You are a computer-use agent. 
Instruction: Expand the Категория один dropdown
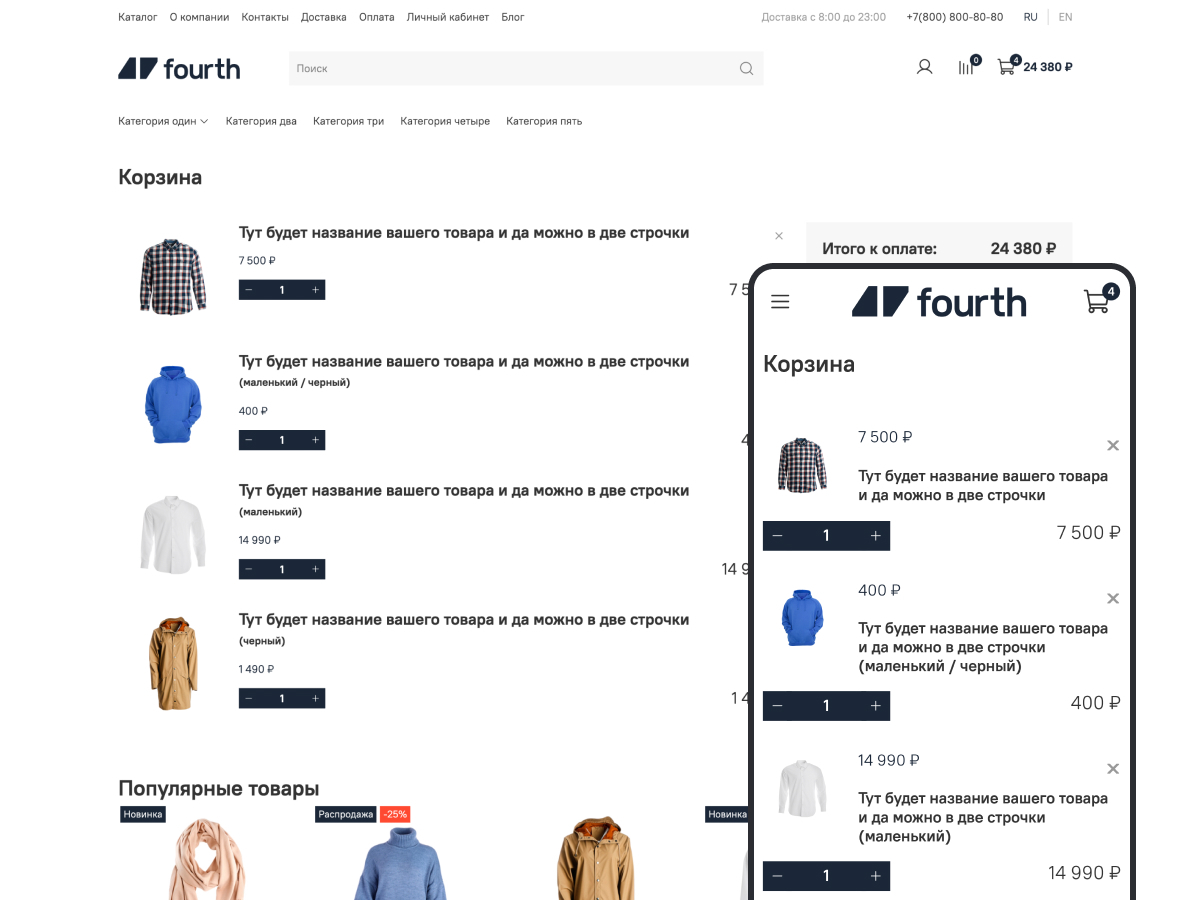click(x=163, y=121)
